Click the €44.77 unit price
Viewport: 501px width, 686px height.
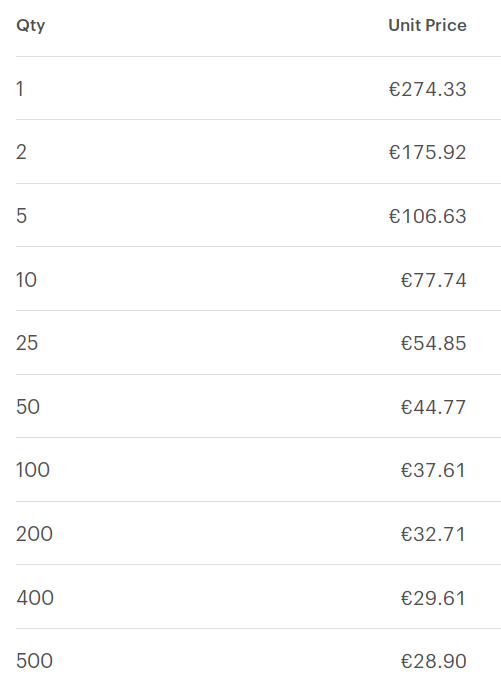point(434,407)
